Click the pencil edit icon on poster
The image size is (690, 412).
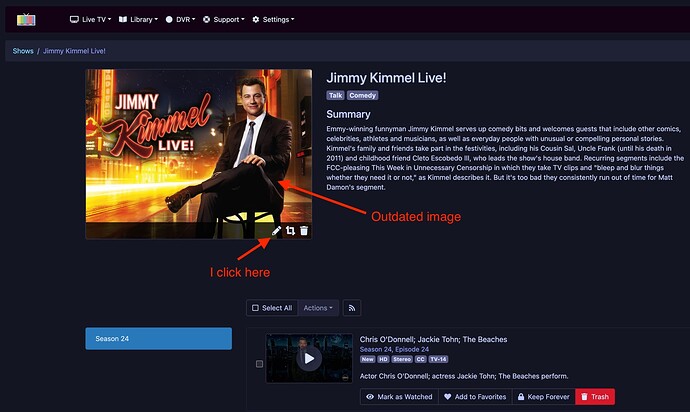[x=277, y=231]
